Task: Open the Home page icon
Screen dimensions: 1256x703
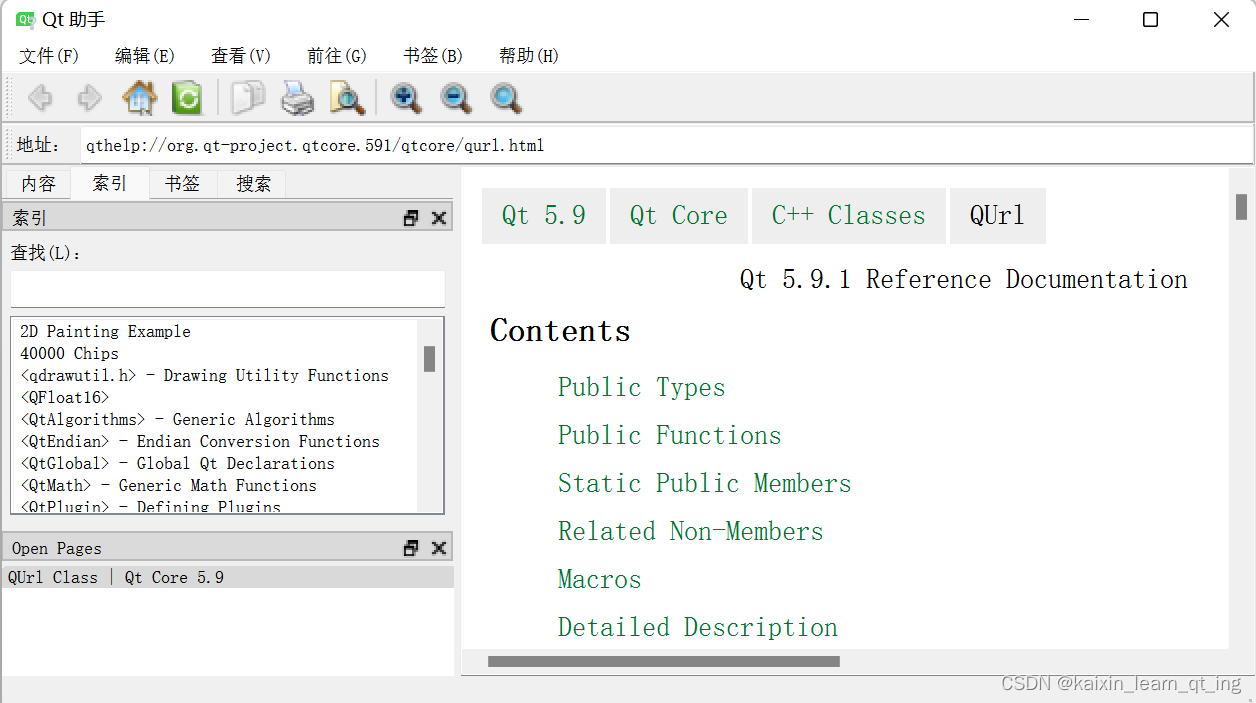Action: coord(139,98)
